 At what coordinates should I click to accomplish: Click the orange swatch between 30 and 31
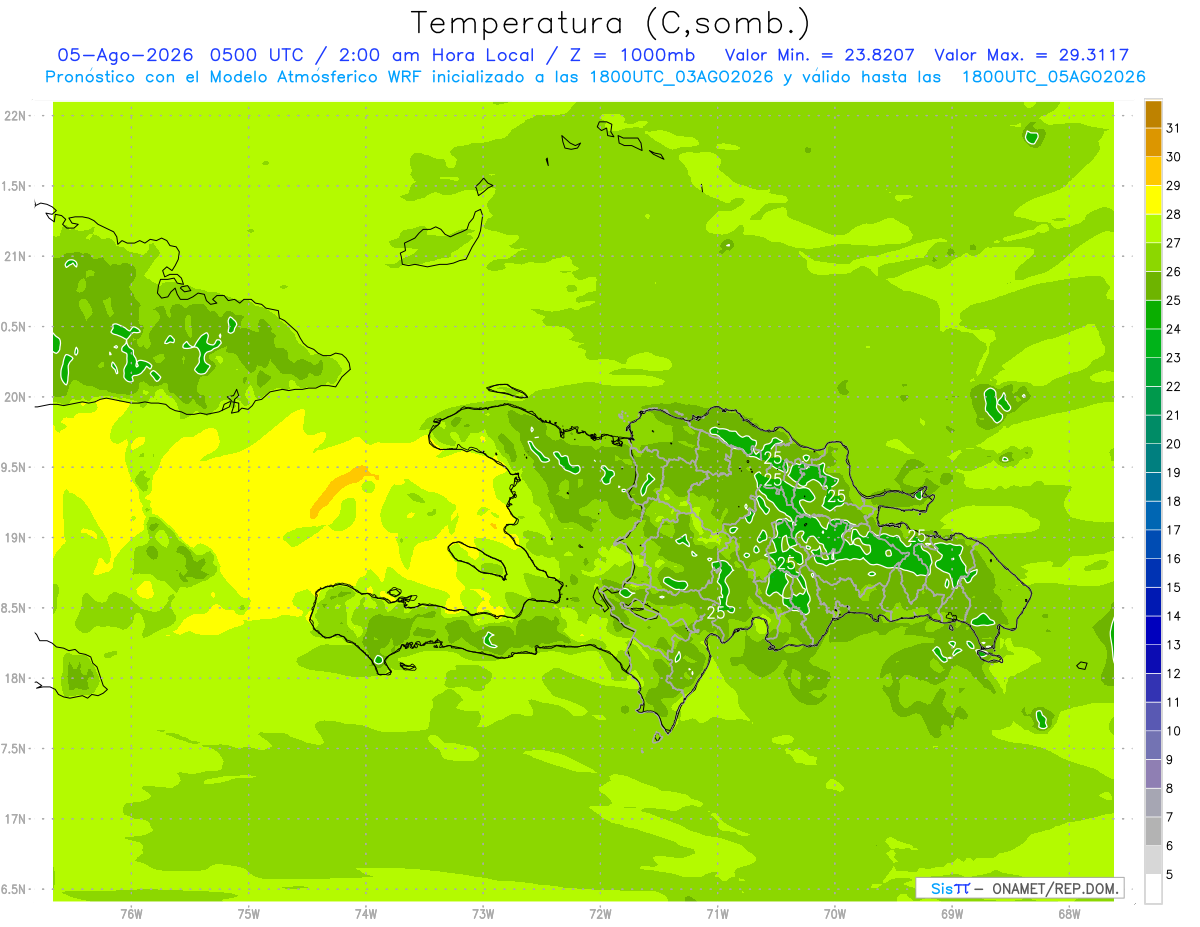(x=1153, y=143)
